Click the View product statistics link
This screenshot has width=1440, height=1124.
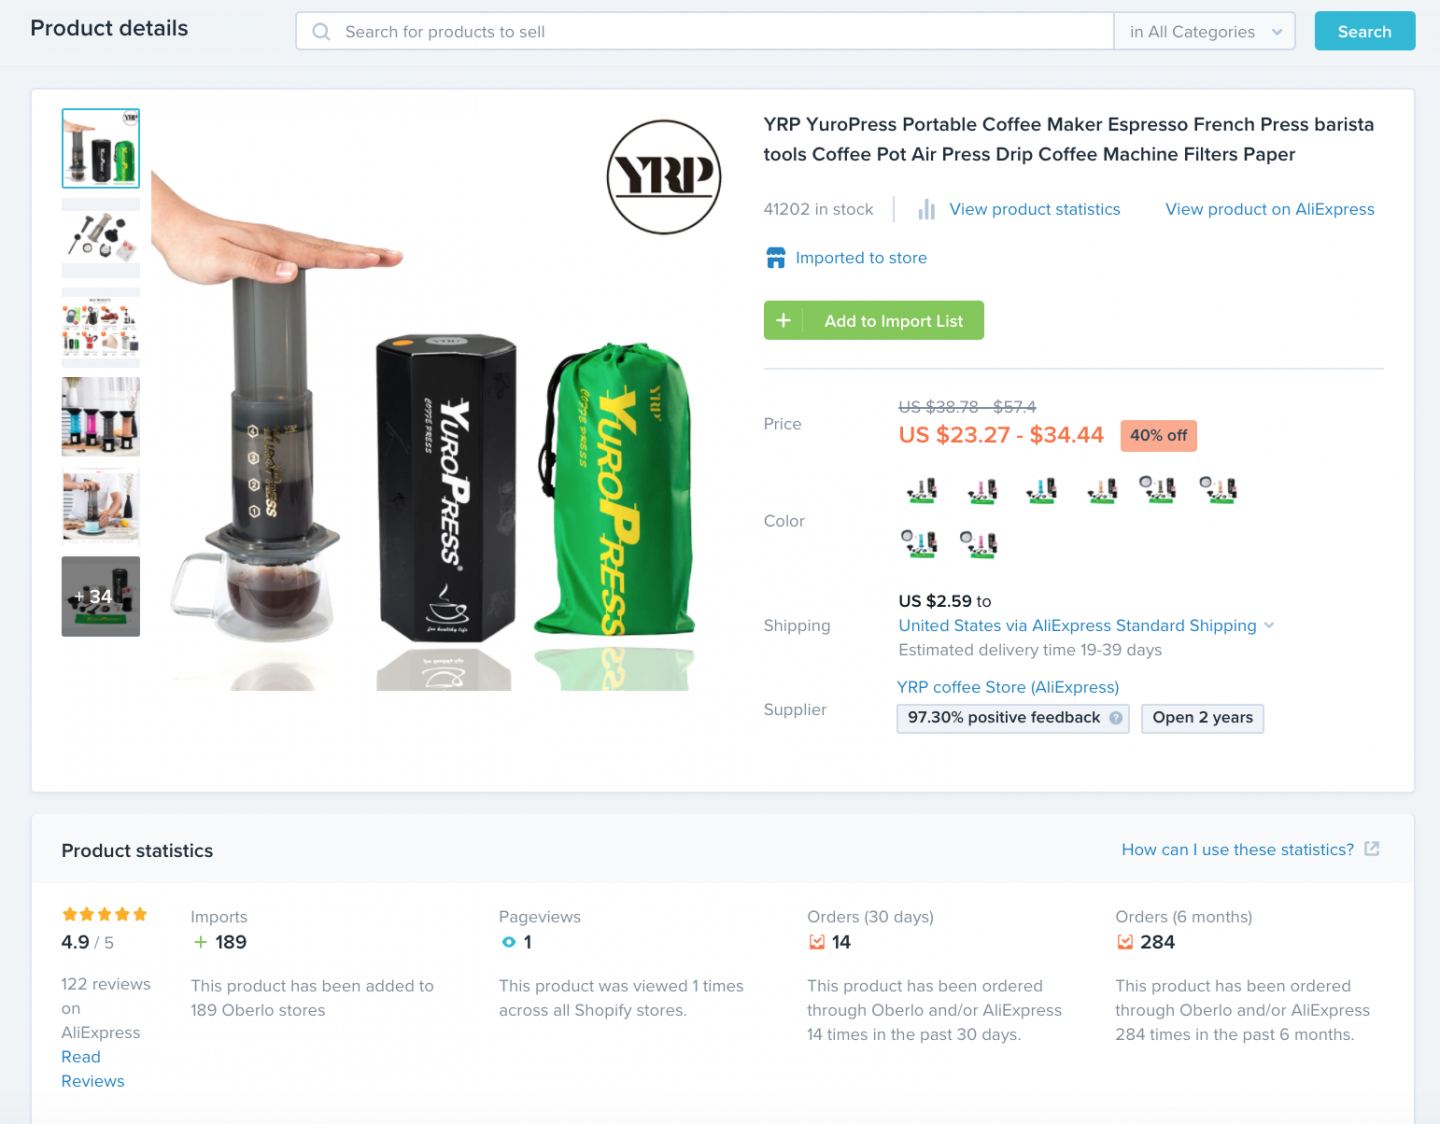pyautogui.click(x=1035, y=209)
